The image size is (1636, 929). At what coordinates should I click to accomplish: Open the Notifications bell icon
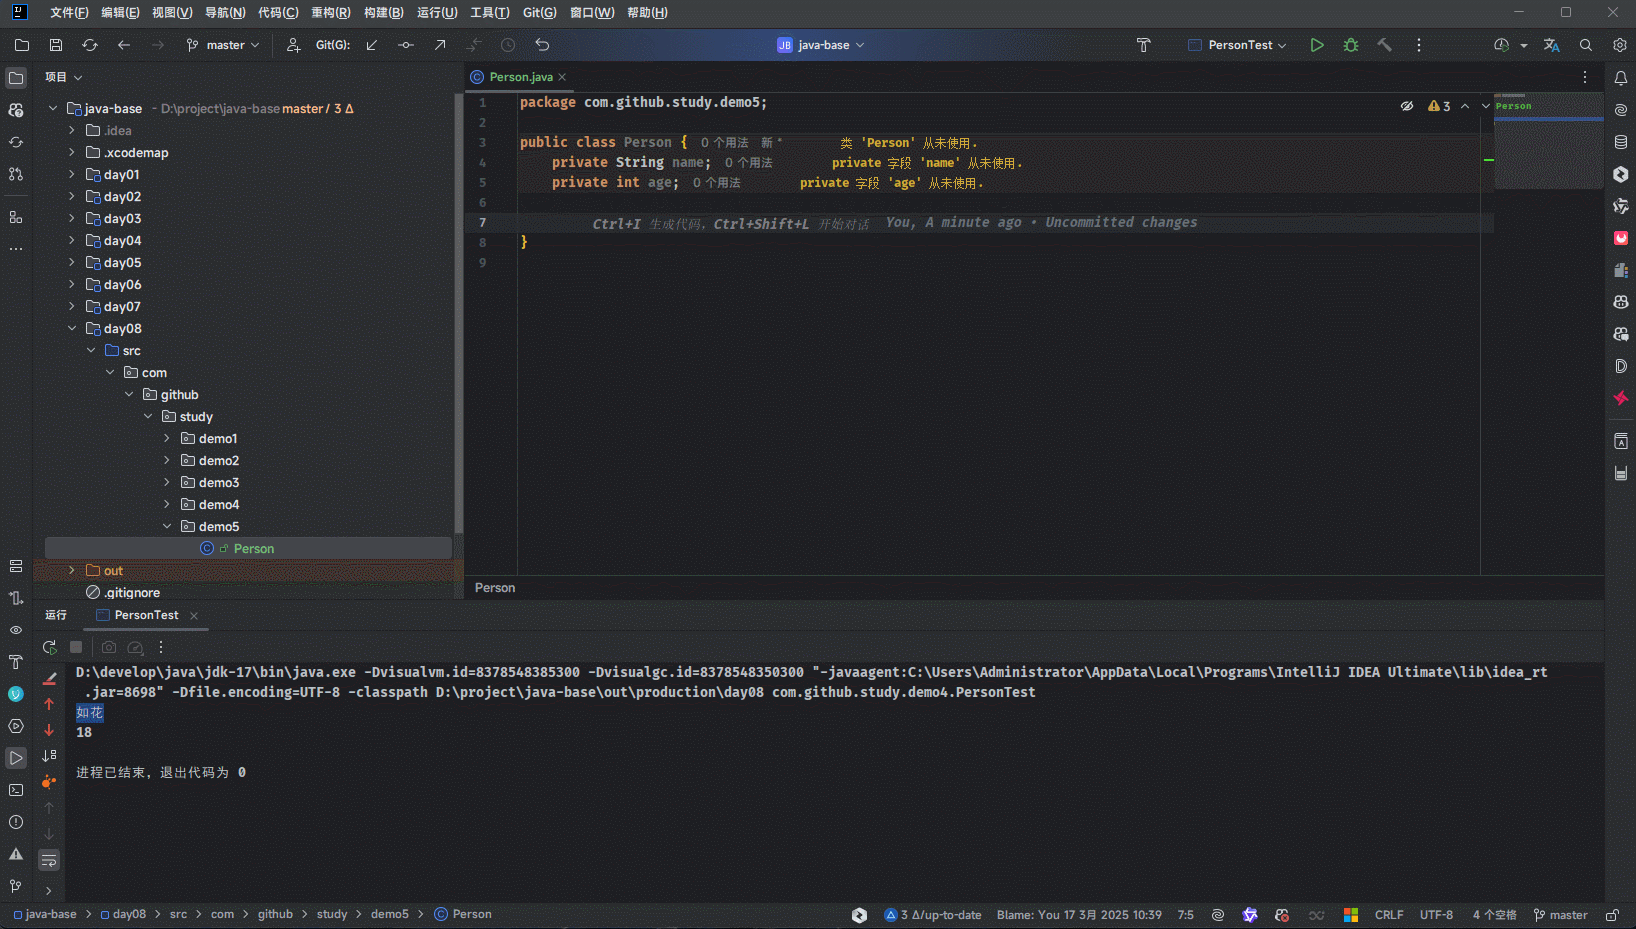click(1621, 78)
